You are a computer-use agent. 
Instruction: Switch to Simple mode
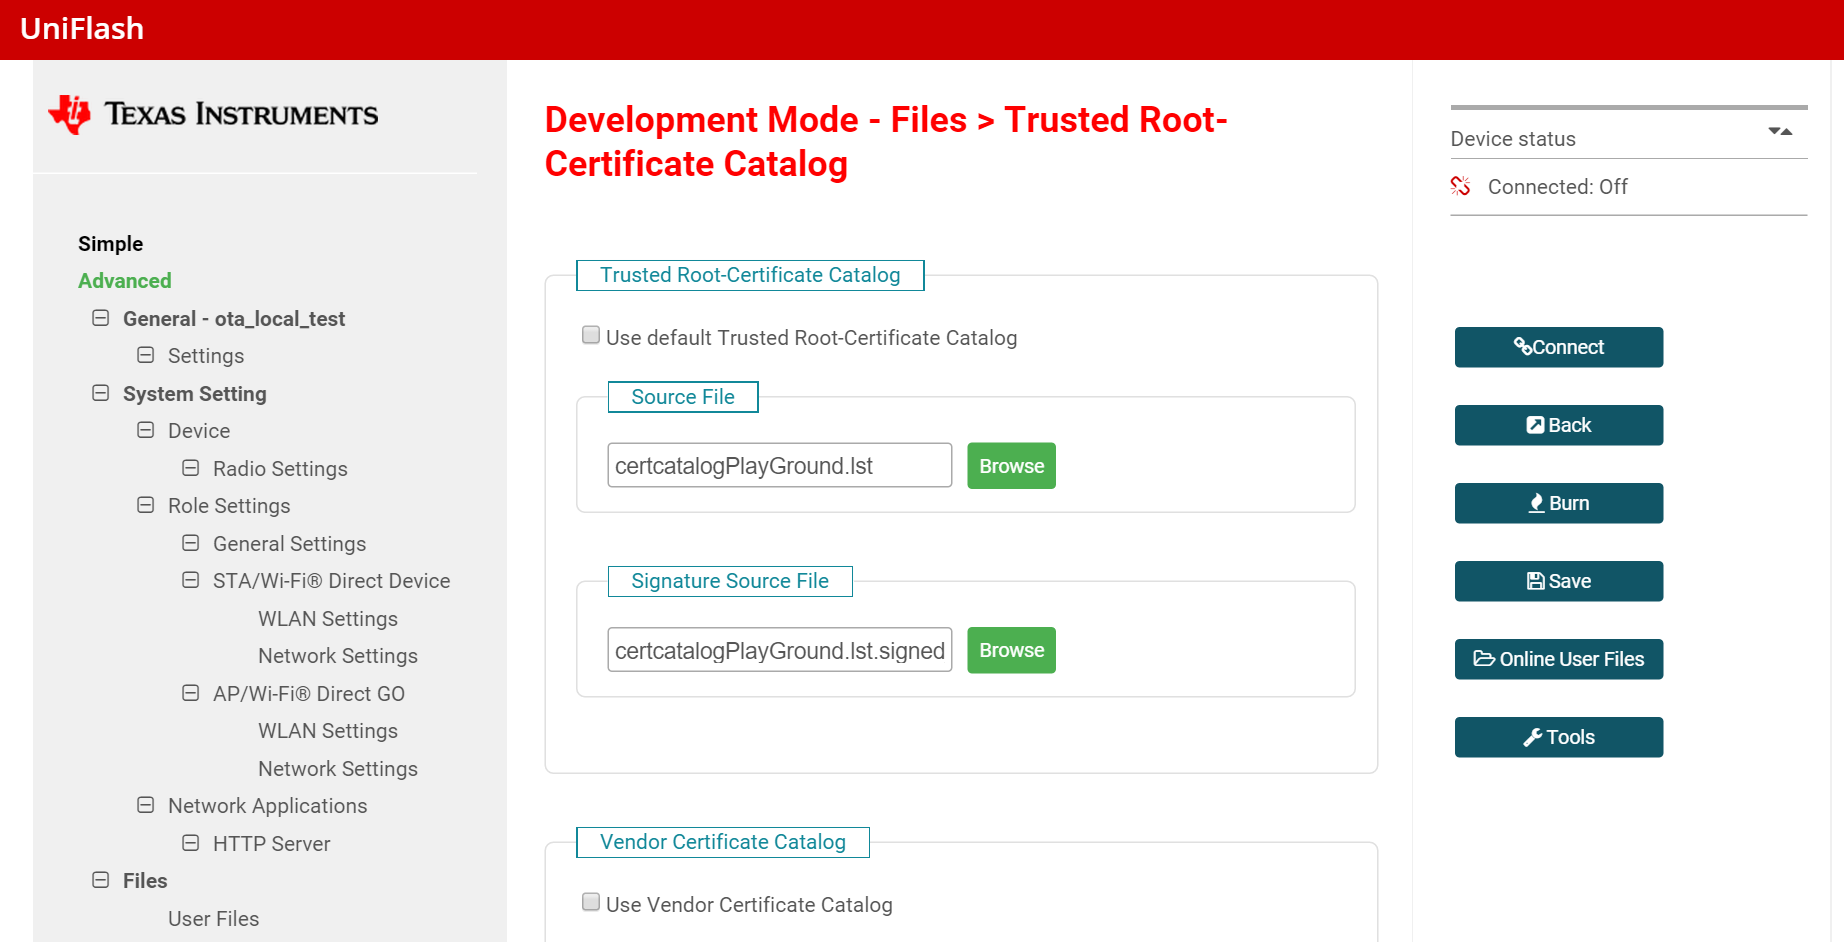(x=110, y=244)
